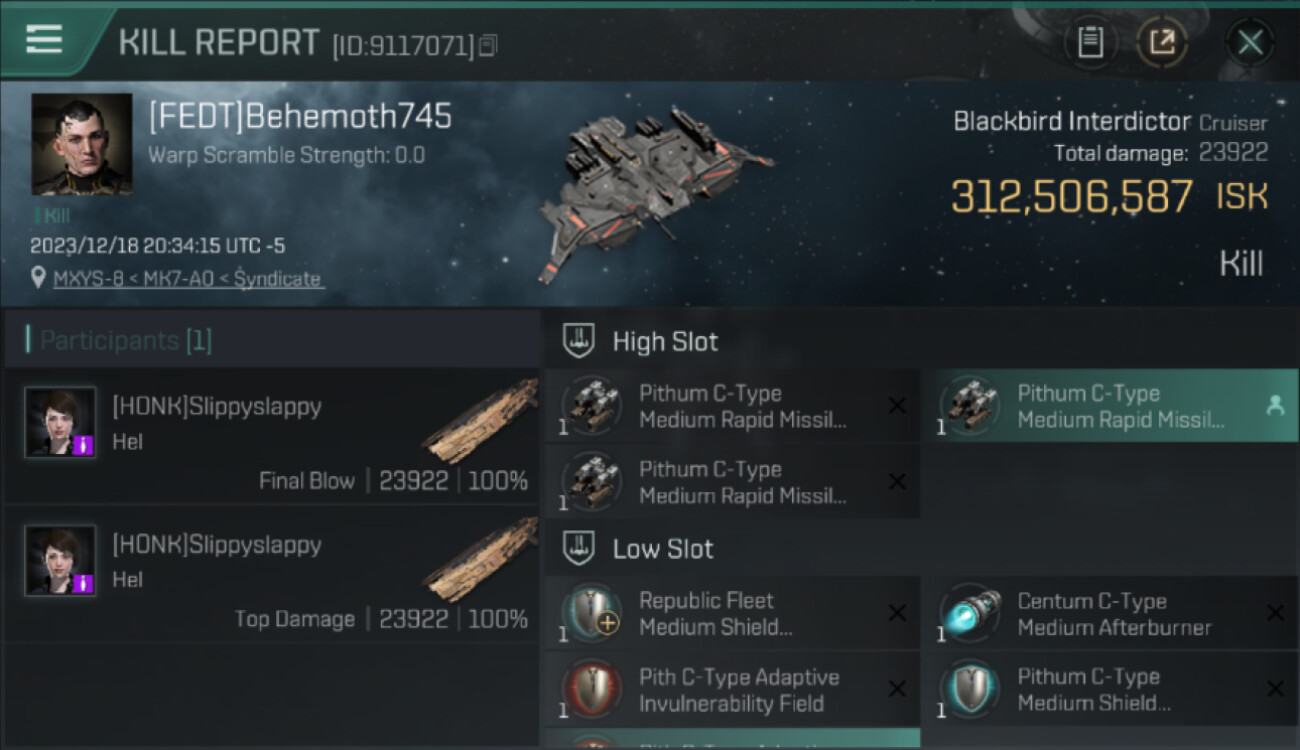Open the MXYS-8 Syndicate location link
The height and width of the screenshot is (750, 1300).
tap(188, 279)
